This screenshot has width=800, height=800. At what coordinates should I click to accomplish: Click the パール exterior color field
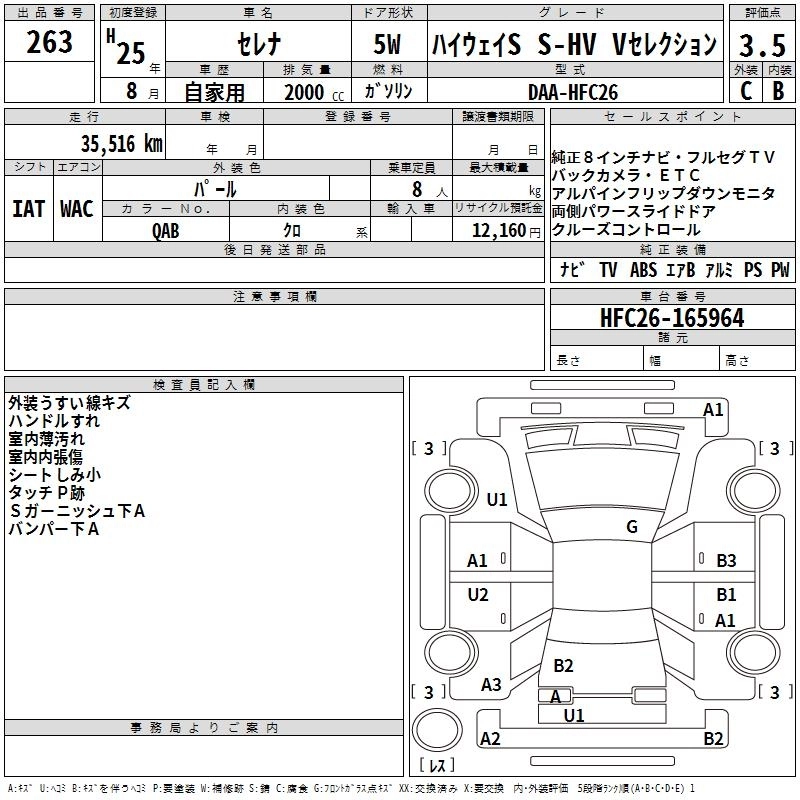215,188
